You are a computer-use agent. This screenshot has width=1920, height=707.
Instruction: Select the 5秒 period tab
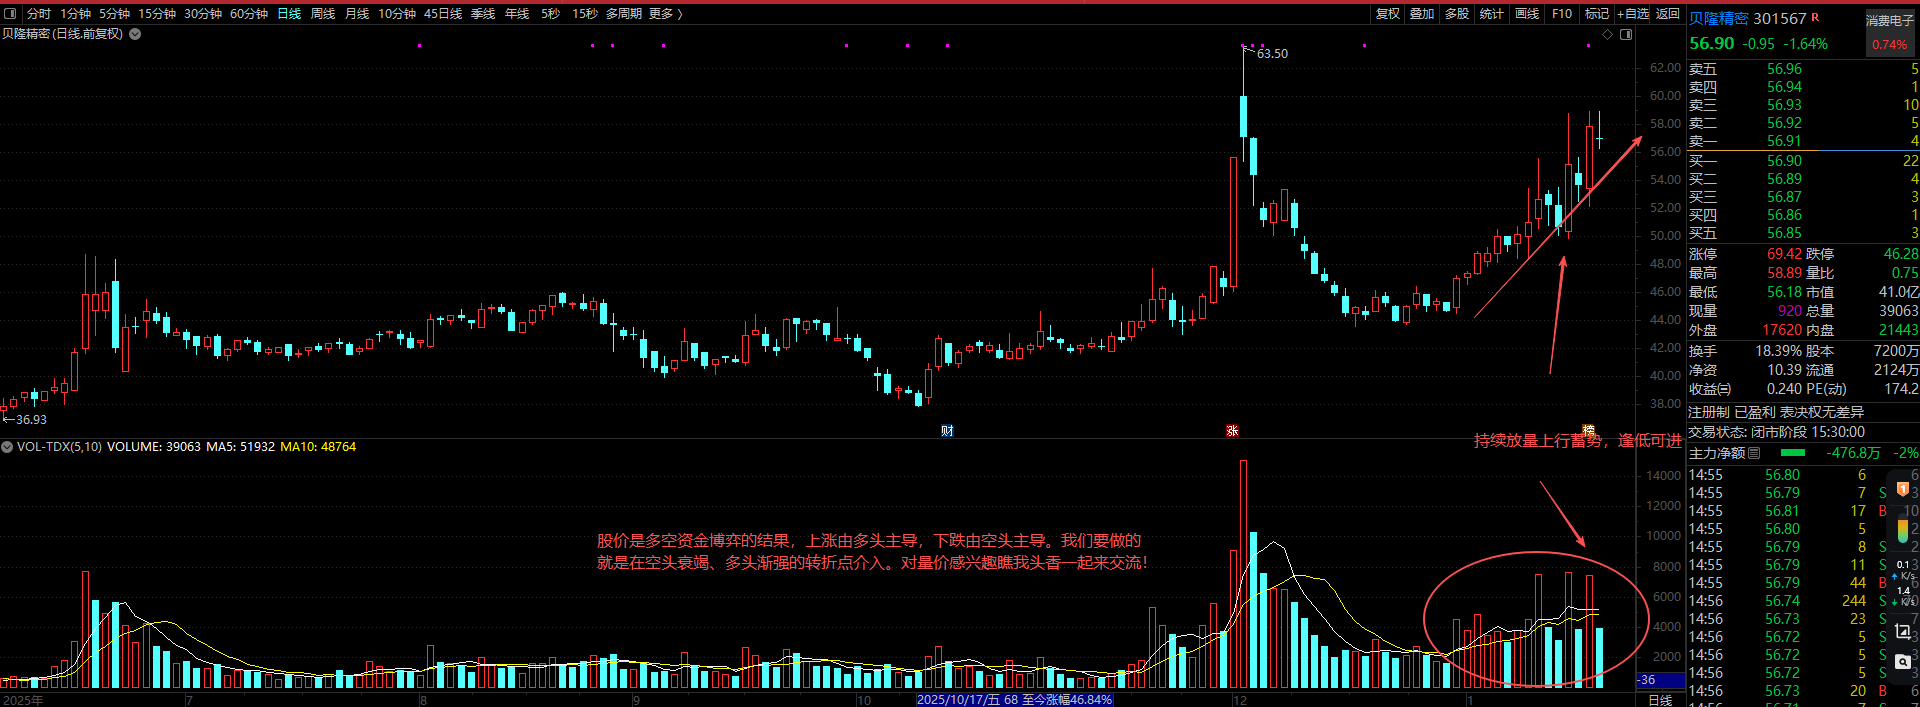[551, 14]
